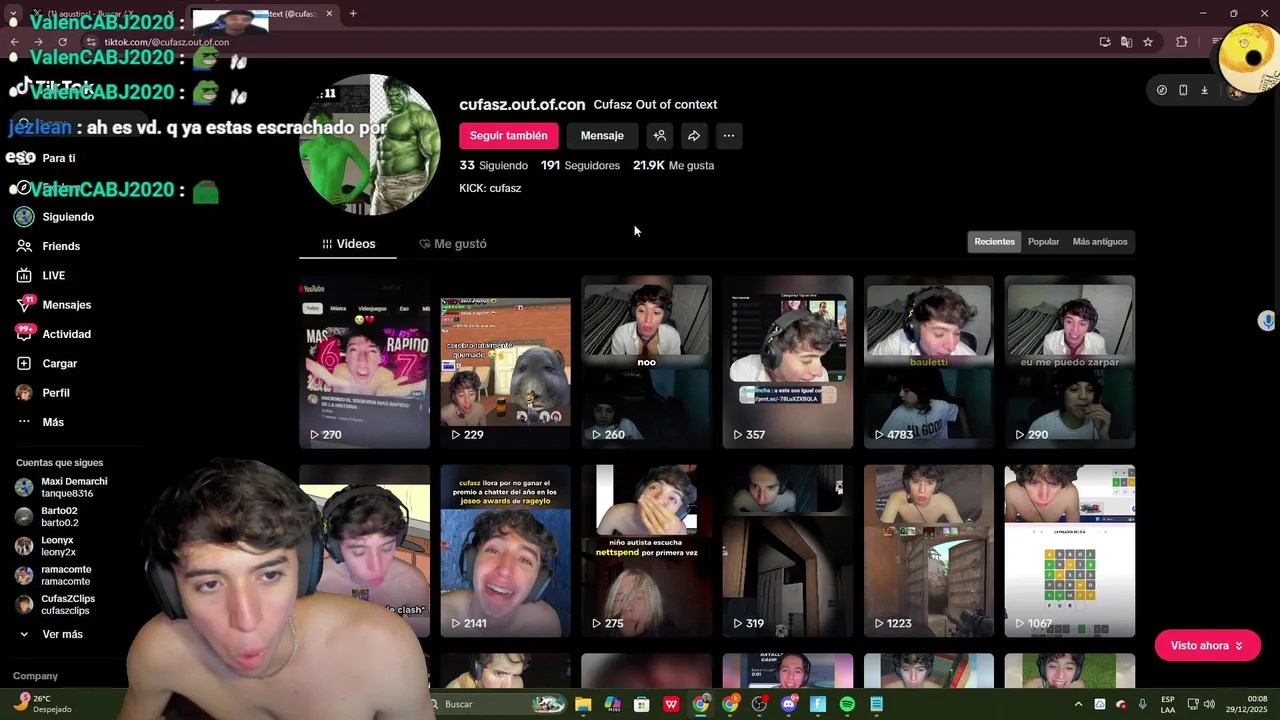Bookmark this page with the star icon
Viewport: 1280px width, 720px height.
1148,42
